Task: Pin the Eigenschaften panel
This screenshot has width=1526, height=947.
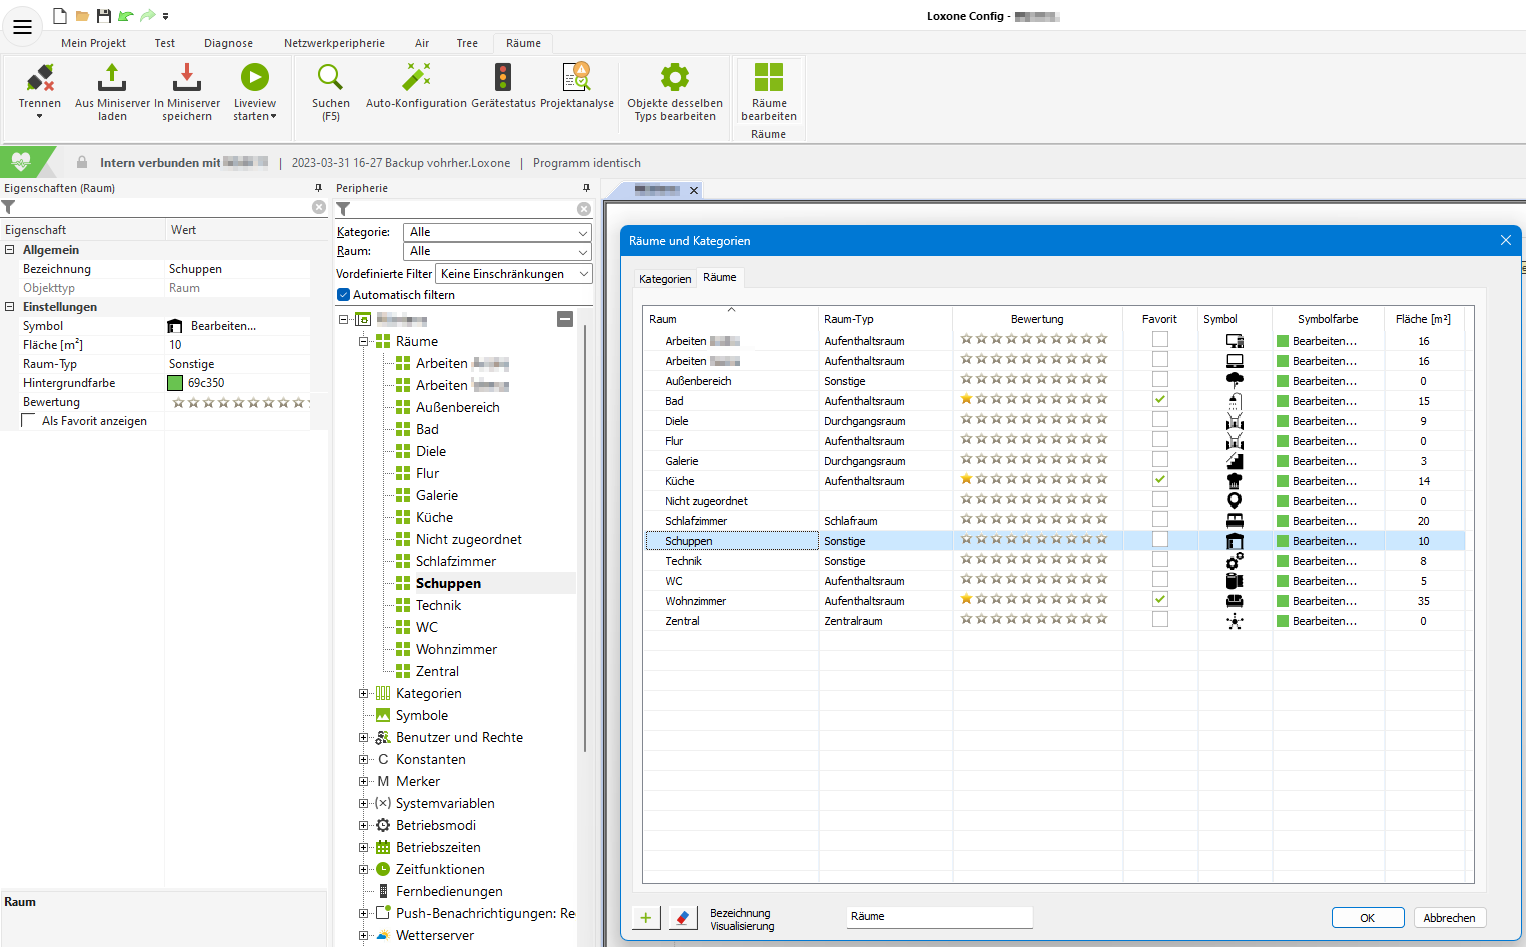Action: click(x=318, y=188)
